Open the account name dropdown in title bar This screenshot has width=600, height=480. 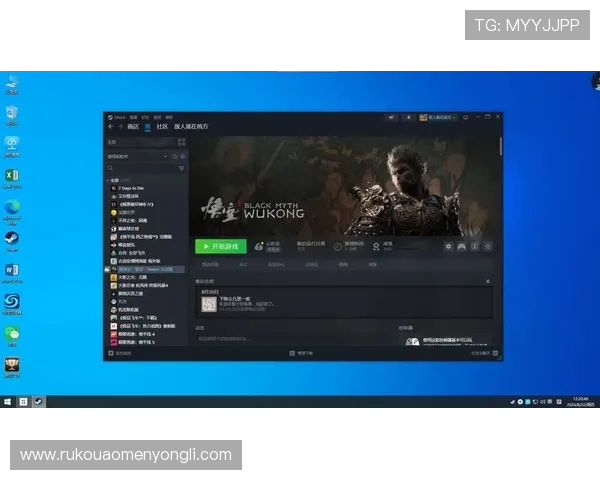tap(440, 117)
